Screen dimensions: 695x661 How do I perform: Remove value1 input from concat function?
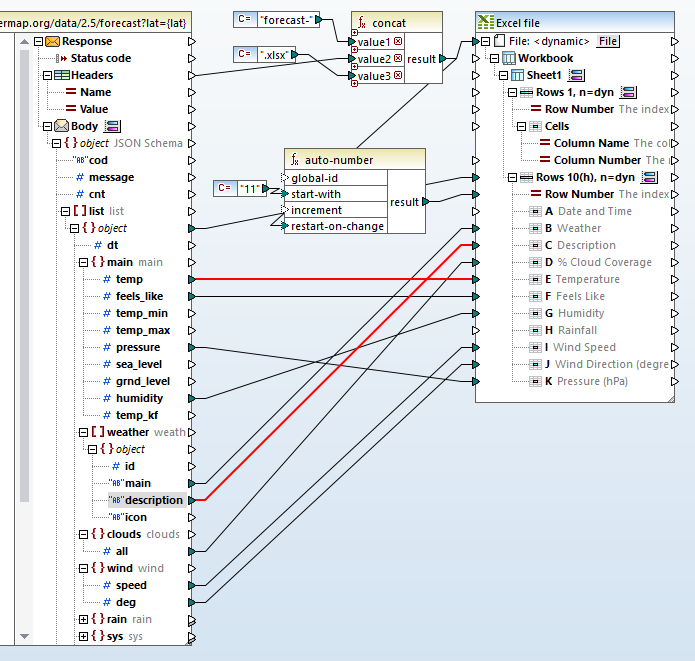[398, 42]
